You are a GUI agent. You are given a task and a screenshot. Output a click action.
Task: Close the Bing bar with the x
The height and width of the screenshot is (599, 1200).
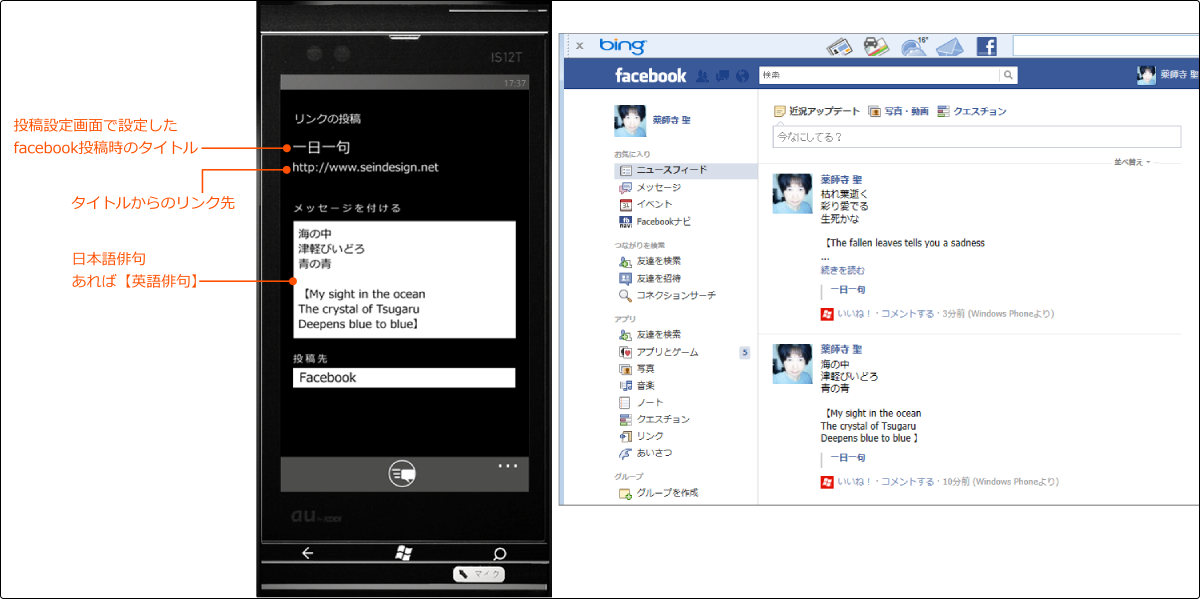click(x=580, y=46)
